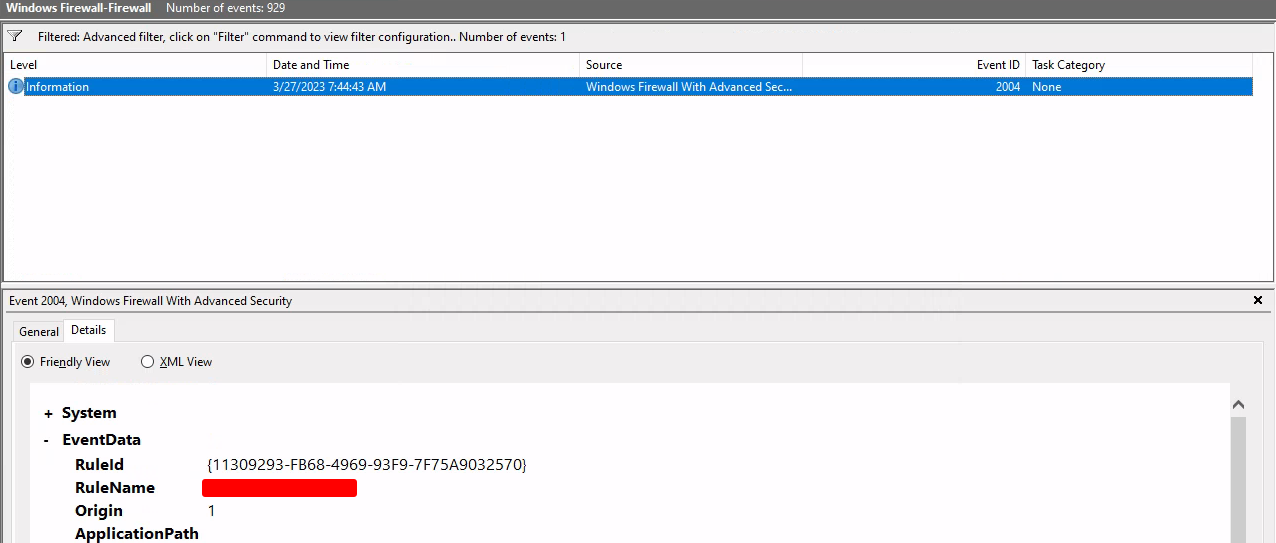Click the details pane scrollbar track
Image resolution: width=1276 pixels, height=543 pixels.
1238,480
